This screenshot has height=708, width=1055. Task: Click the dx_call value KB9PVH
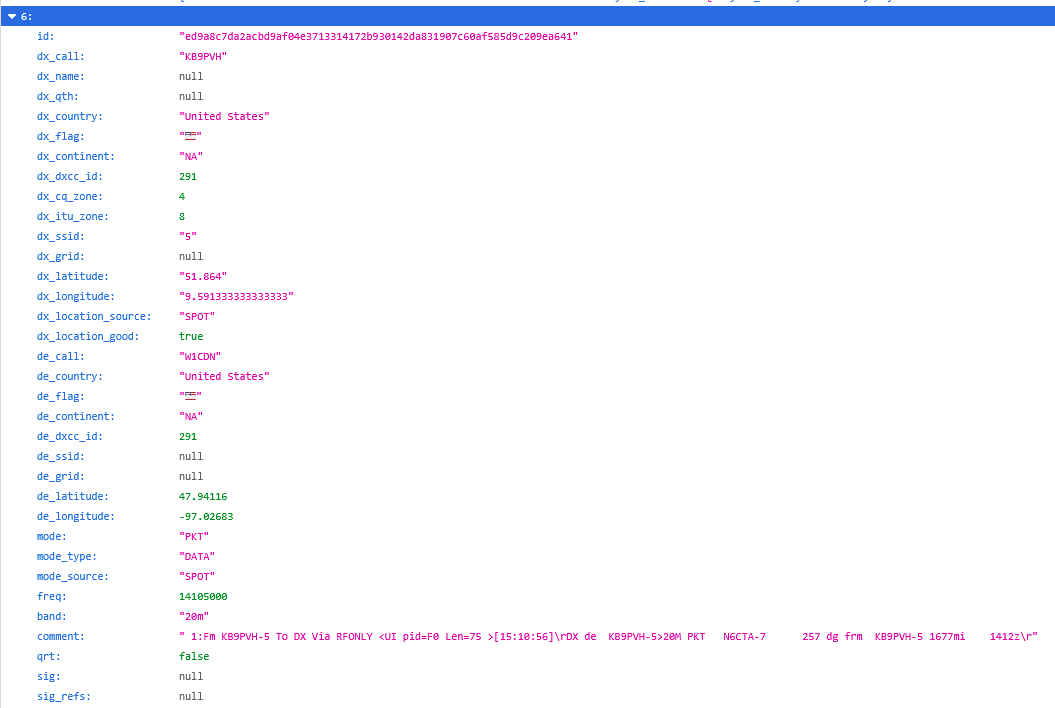tap(203, 57)
